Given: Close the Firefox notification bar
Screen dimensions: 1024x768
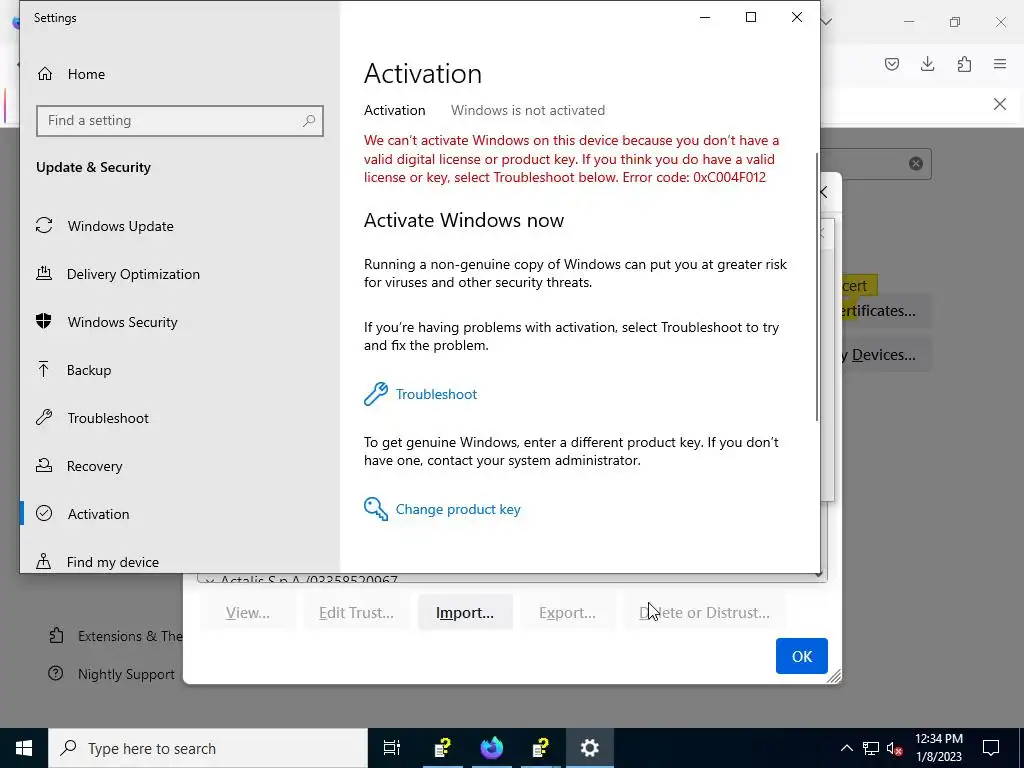Looking at the screenshot, I should coord(1000,104).
